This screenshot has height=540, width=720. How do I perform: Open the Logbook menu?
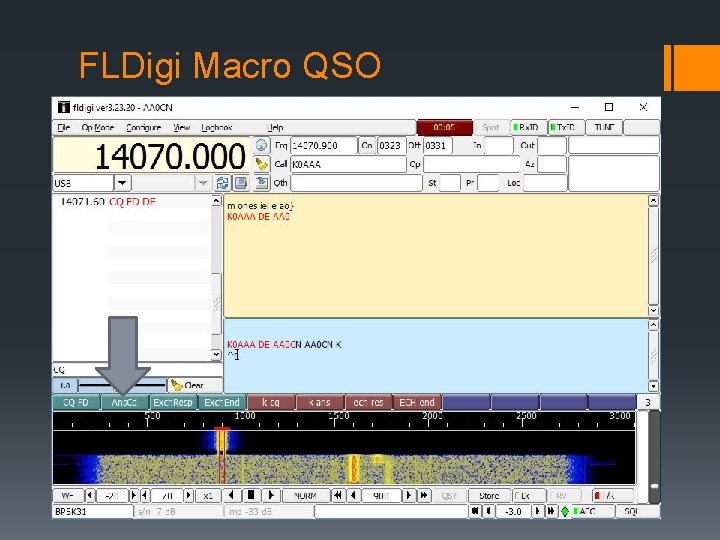(x=217, y=127)
